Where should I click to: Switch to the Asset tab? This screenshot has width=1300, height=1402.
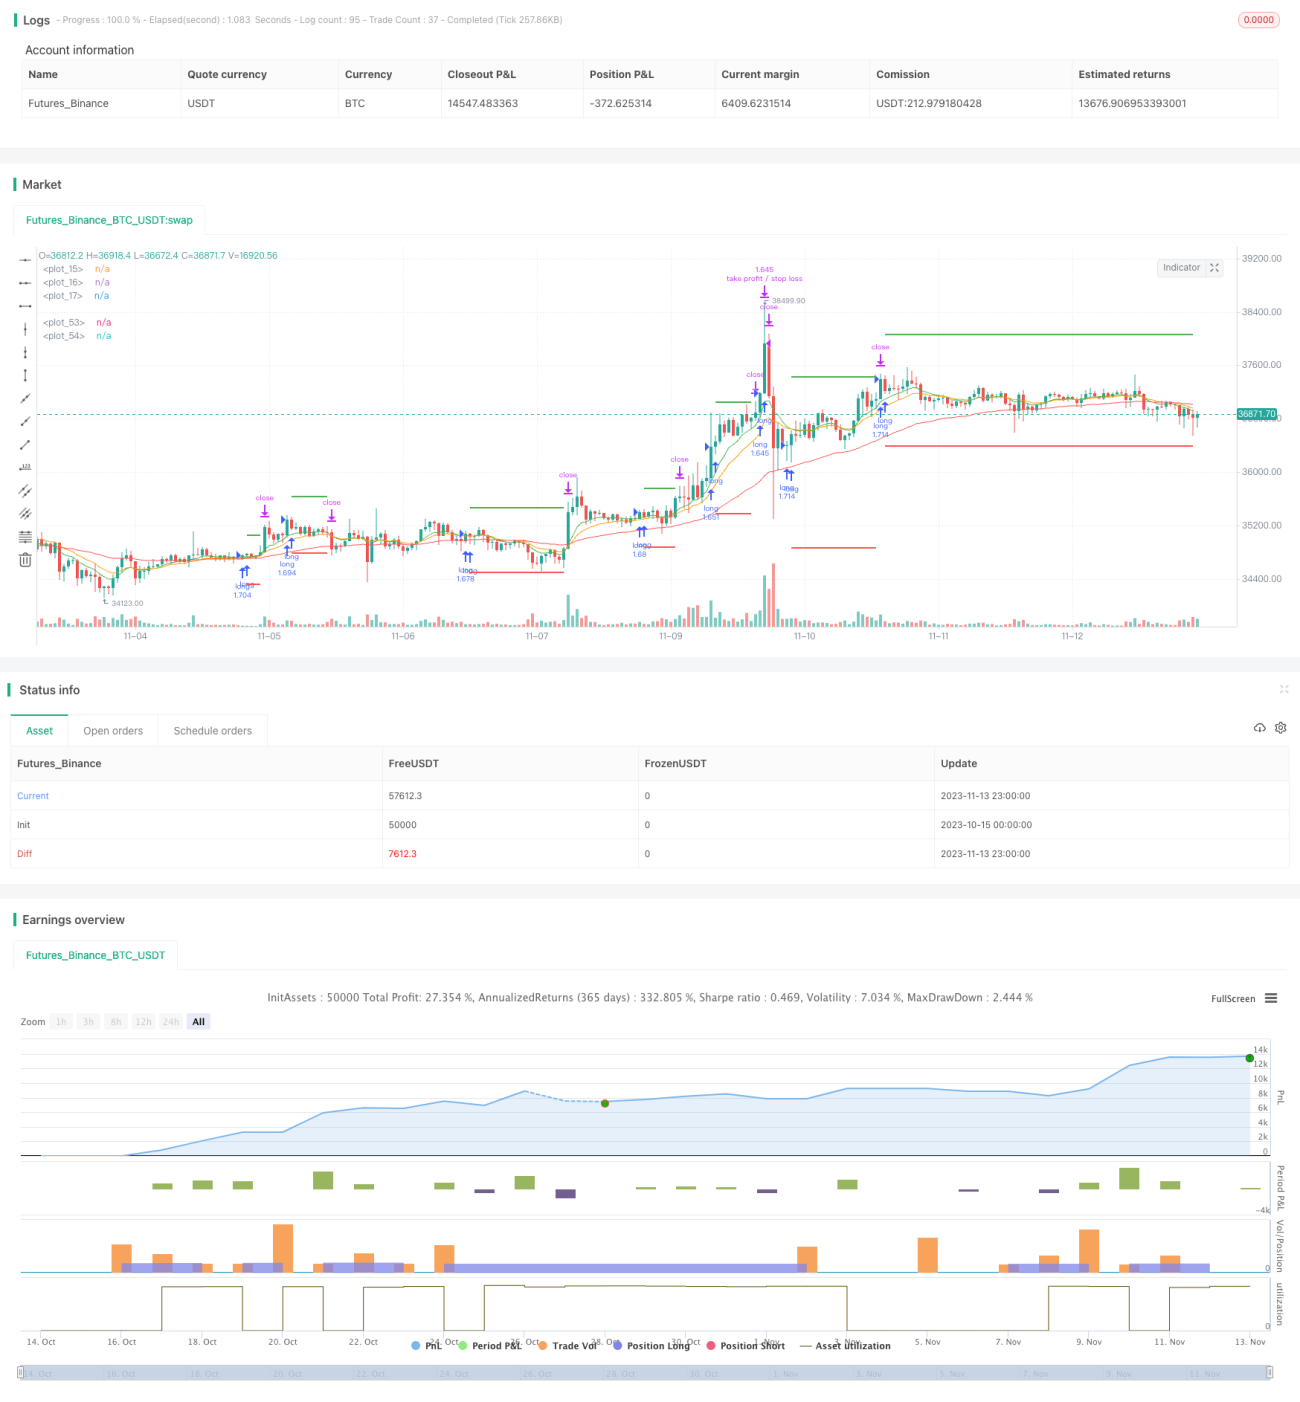[x=40, y=731]
